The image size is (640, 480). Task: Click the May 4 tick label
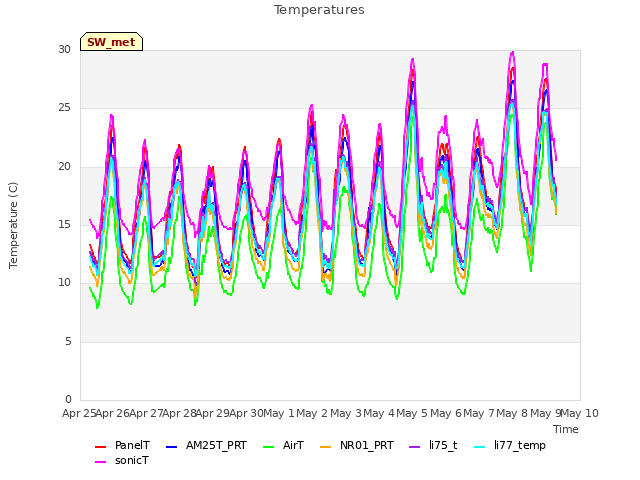tap(379, 413)
